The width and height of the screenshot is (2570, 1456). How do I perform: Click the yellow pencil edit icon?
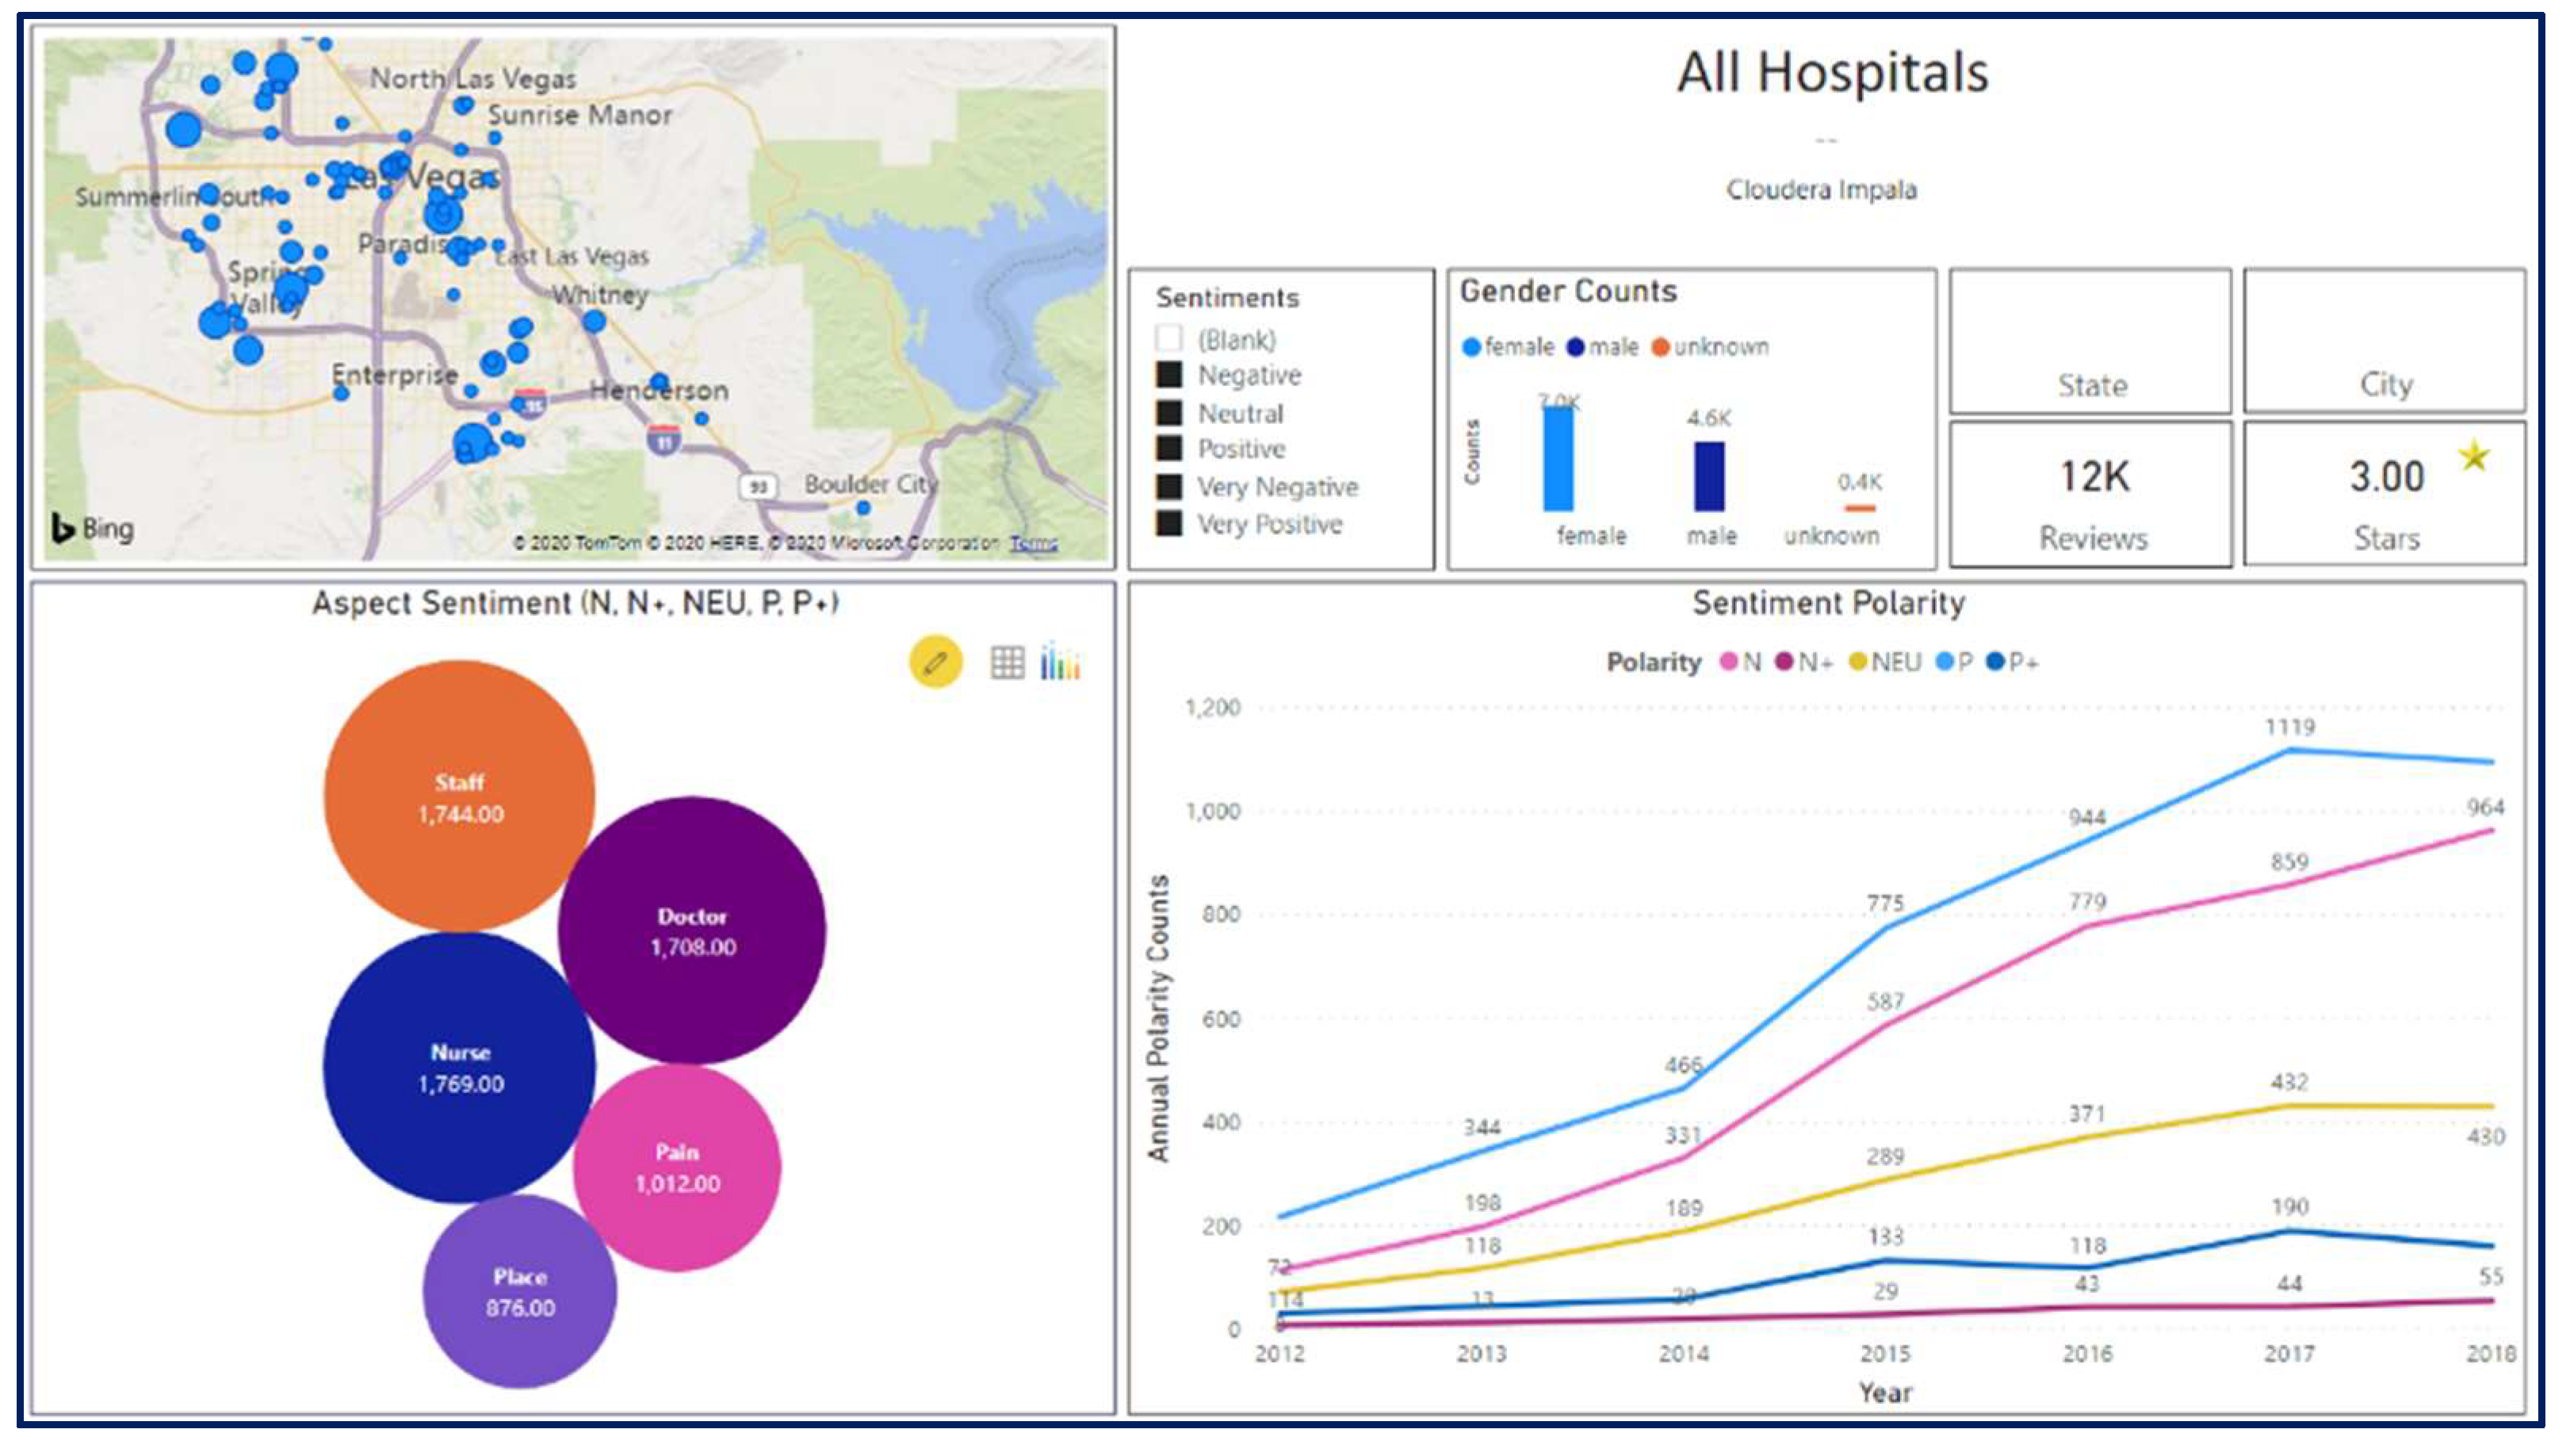click(935, 662)
